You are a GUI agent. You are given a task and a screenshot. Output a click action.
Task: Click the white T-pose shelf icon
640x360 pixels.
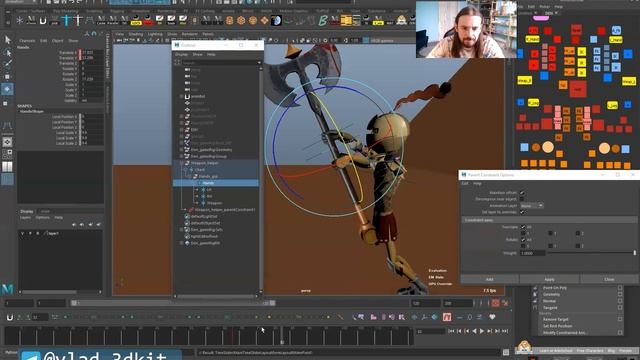[78, 20]
